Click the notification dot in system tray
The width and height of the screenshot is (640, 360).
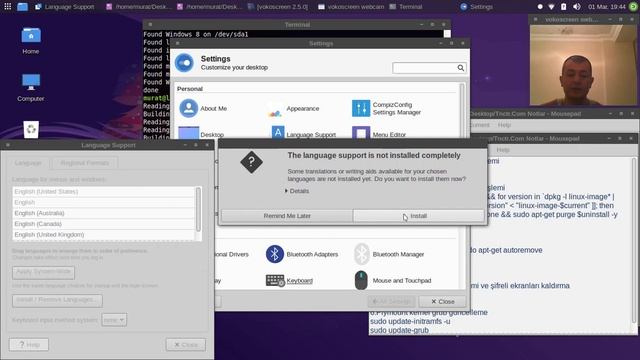(x=540, y=7)
